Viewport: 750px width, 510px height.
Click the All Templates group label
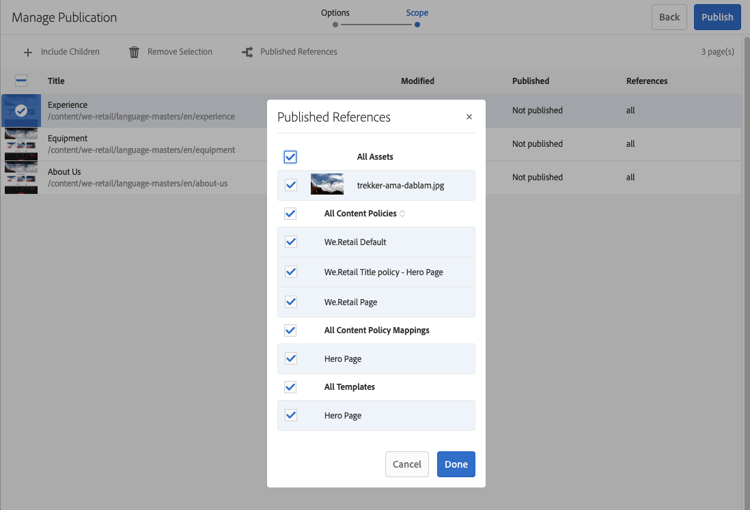click(x=350, y=387)
